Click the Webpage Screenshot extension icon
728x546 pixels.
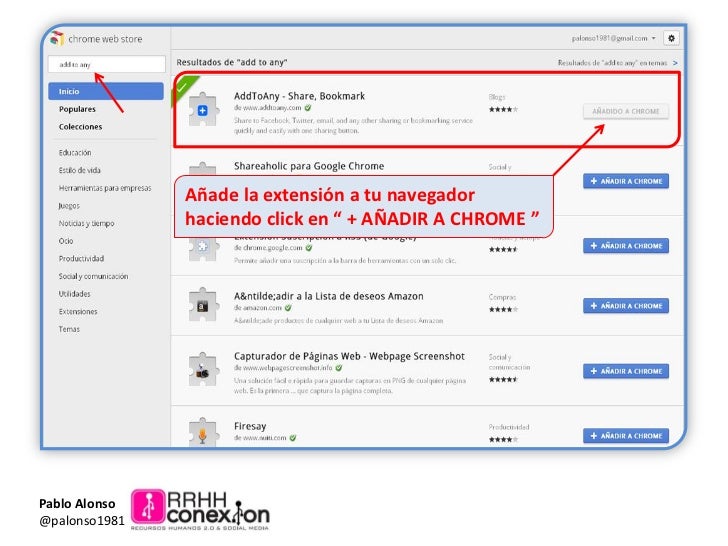[203, 370]
